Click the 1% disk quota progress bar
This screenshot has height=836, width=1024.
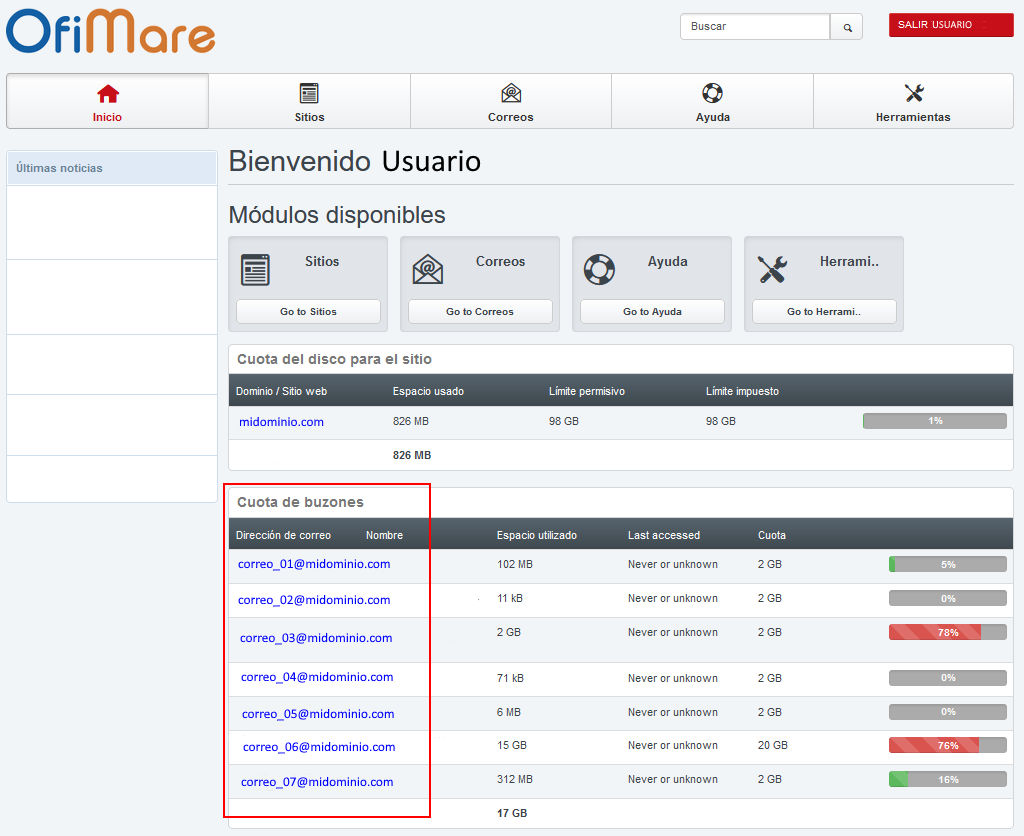click(935, 421)
